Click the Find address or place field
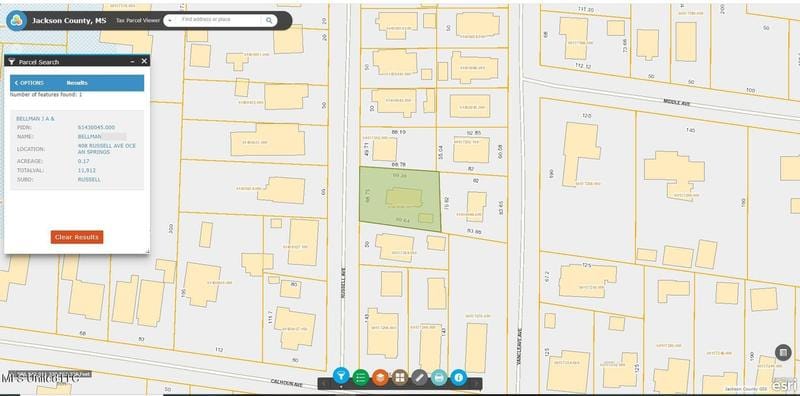 pos(219,20)
